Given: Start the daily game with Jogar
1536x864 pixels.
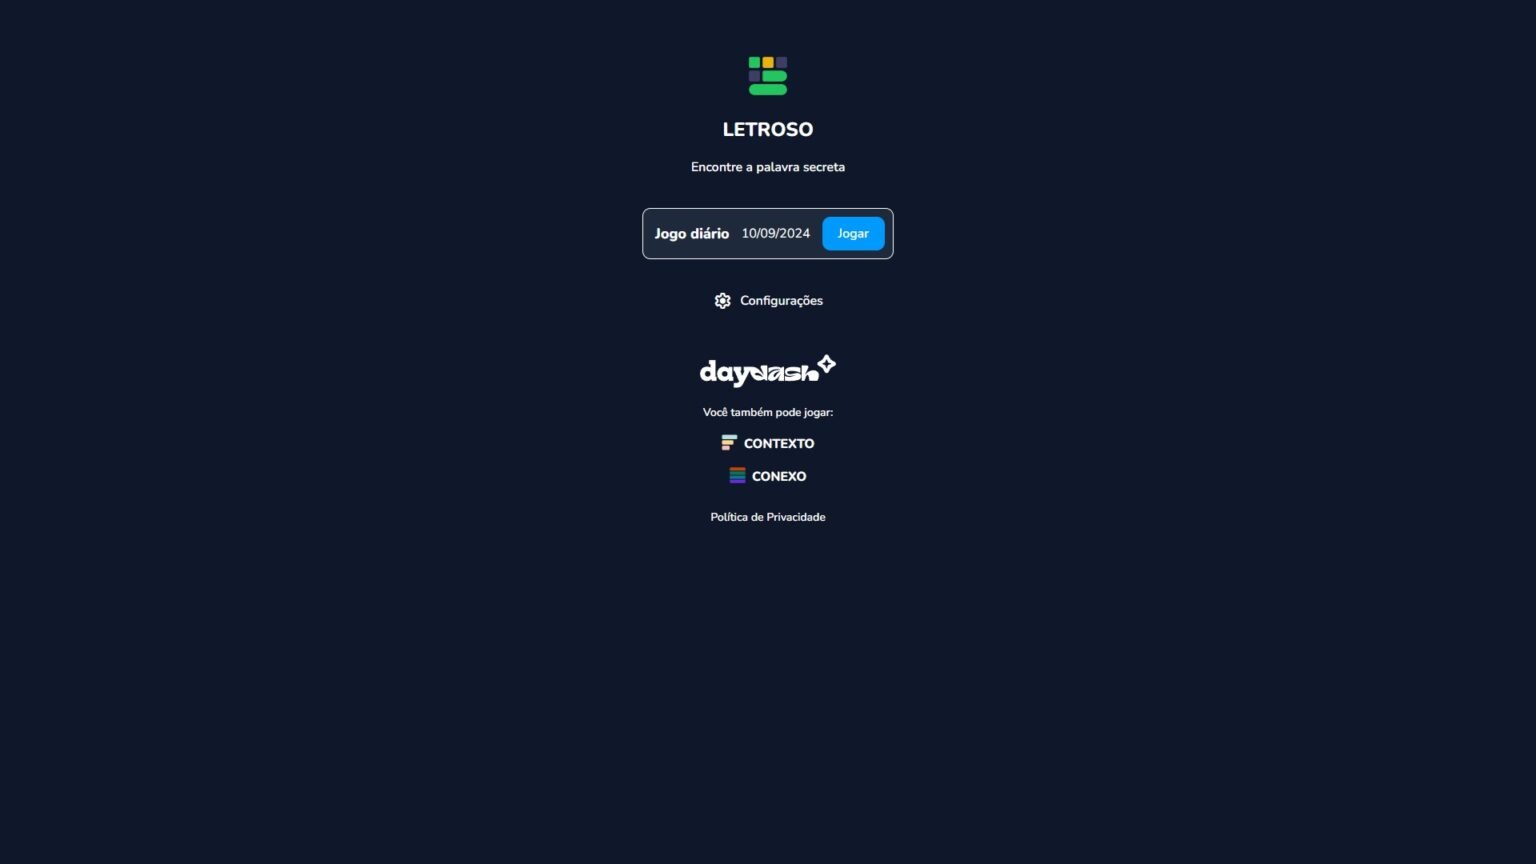Looking at the screenshot, I should click(853, 233).
